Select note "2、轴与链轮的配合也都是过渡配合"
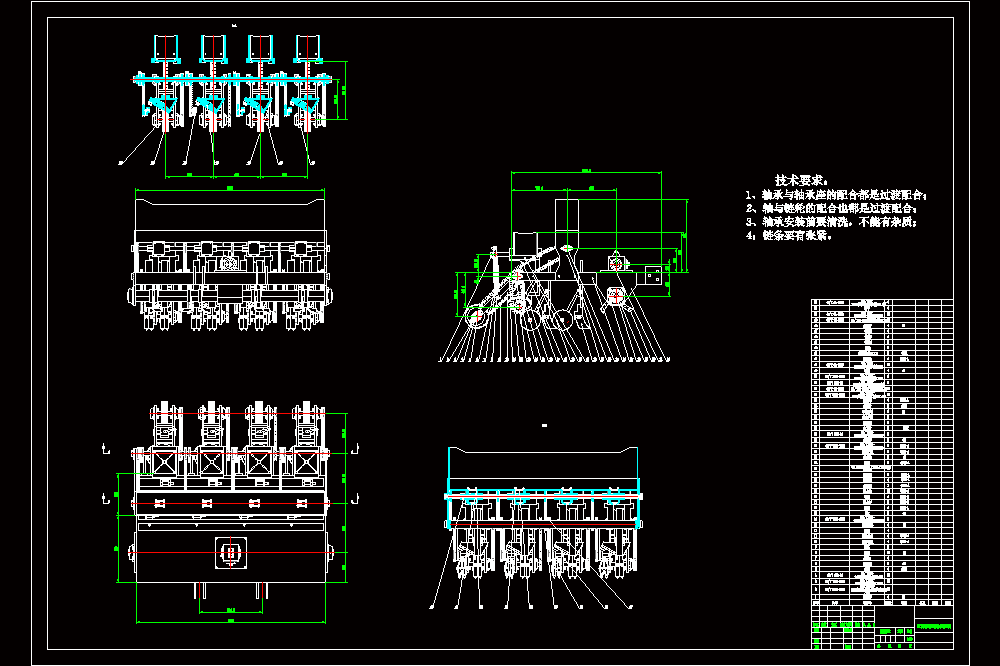Viewport: 1000px width, 666px height. pos(832,209)
